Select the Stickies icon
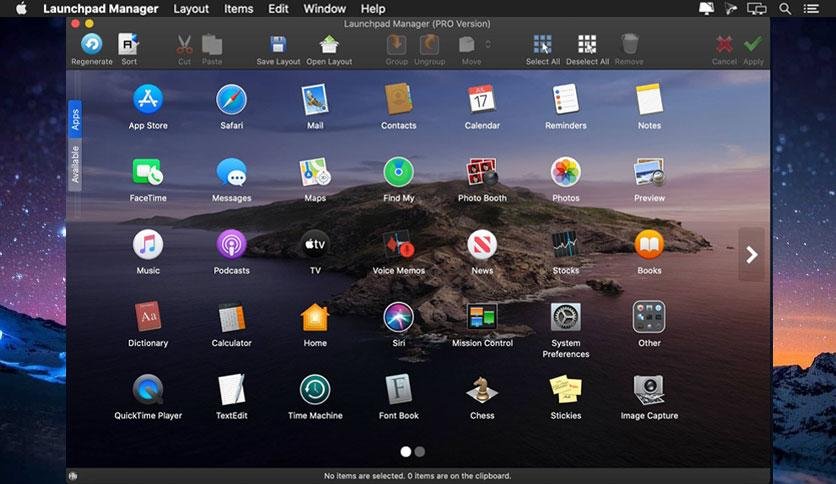This screenshot has width=836, height=484. click(x=566, y=390)
